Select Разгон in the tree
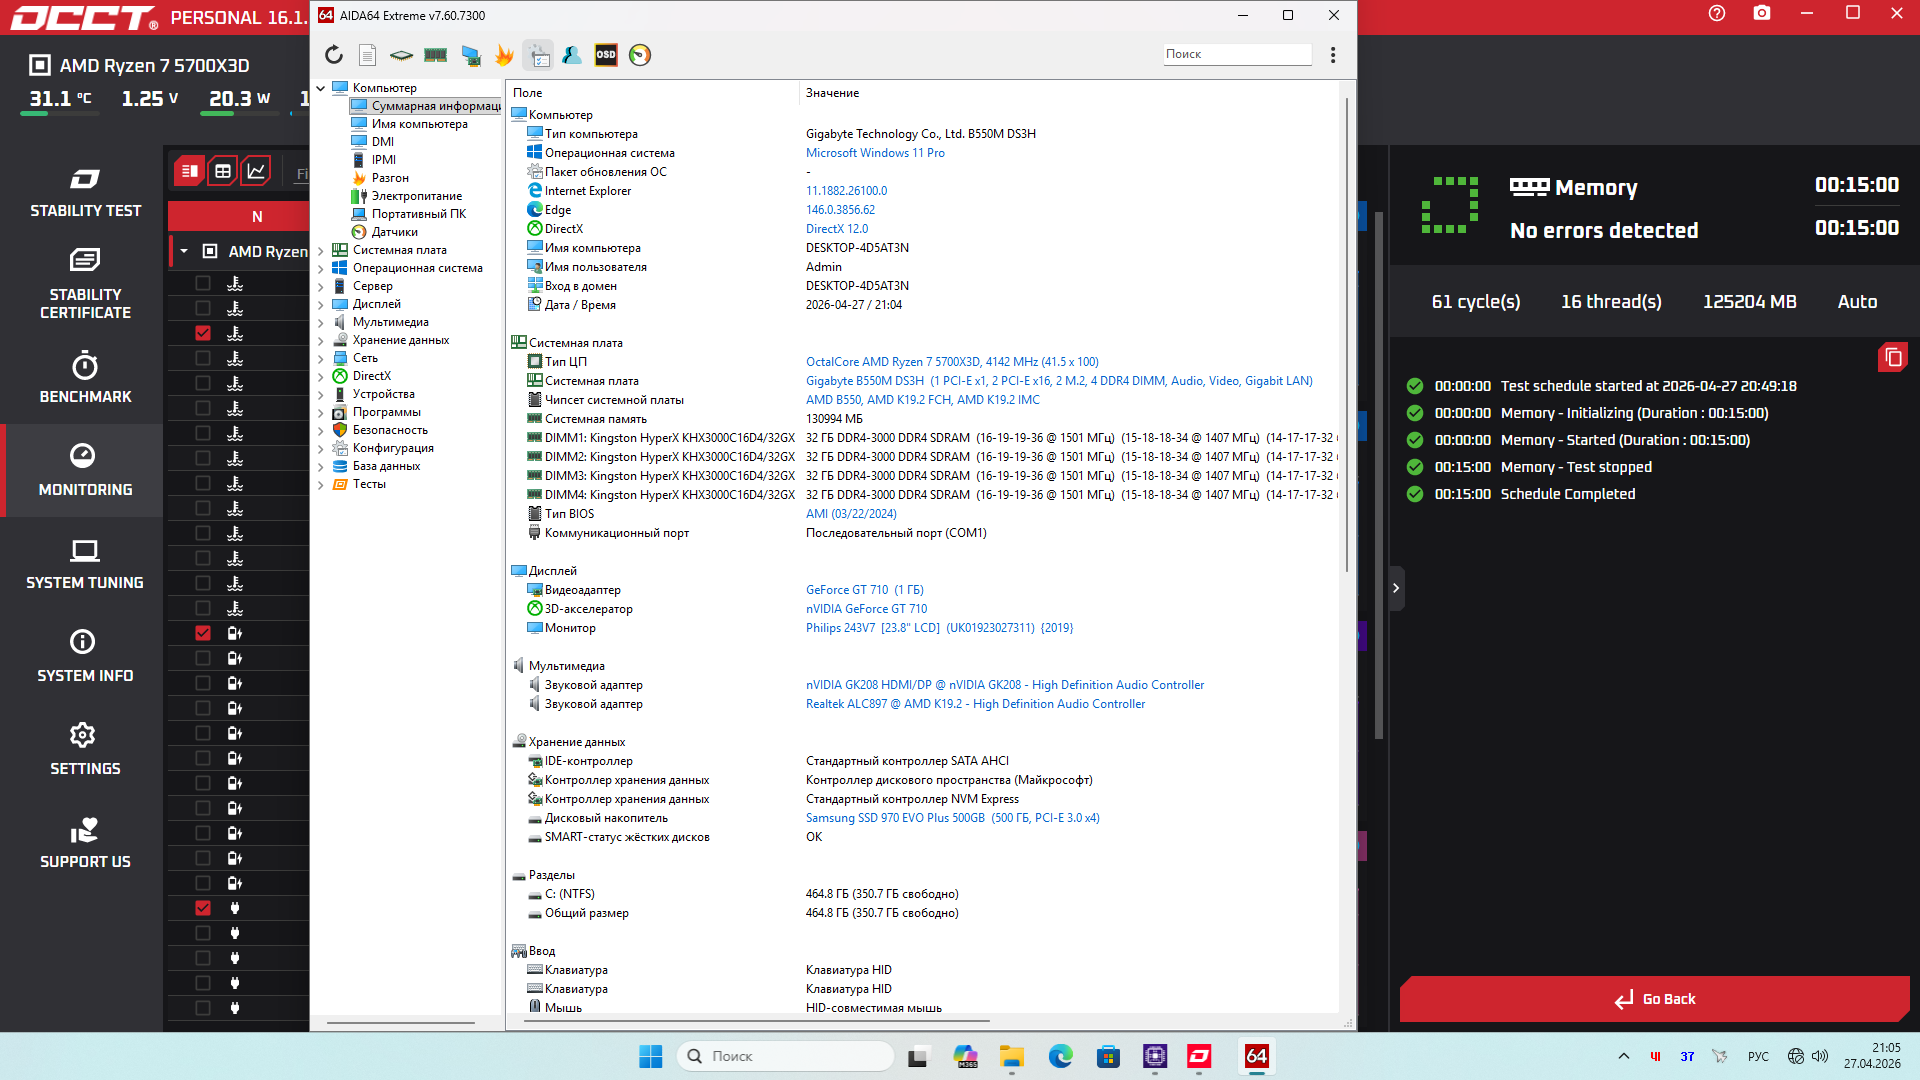This screenshot has height=1080, width=1920. 390,178
